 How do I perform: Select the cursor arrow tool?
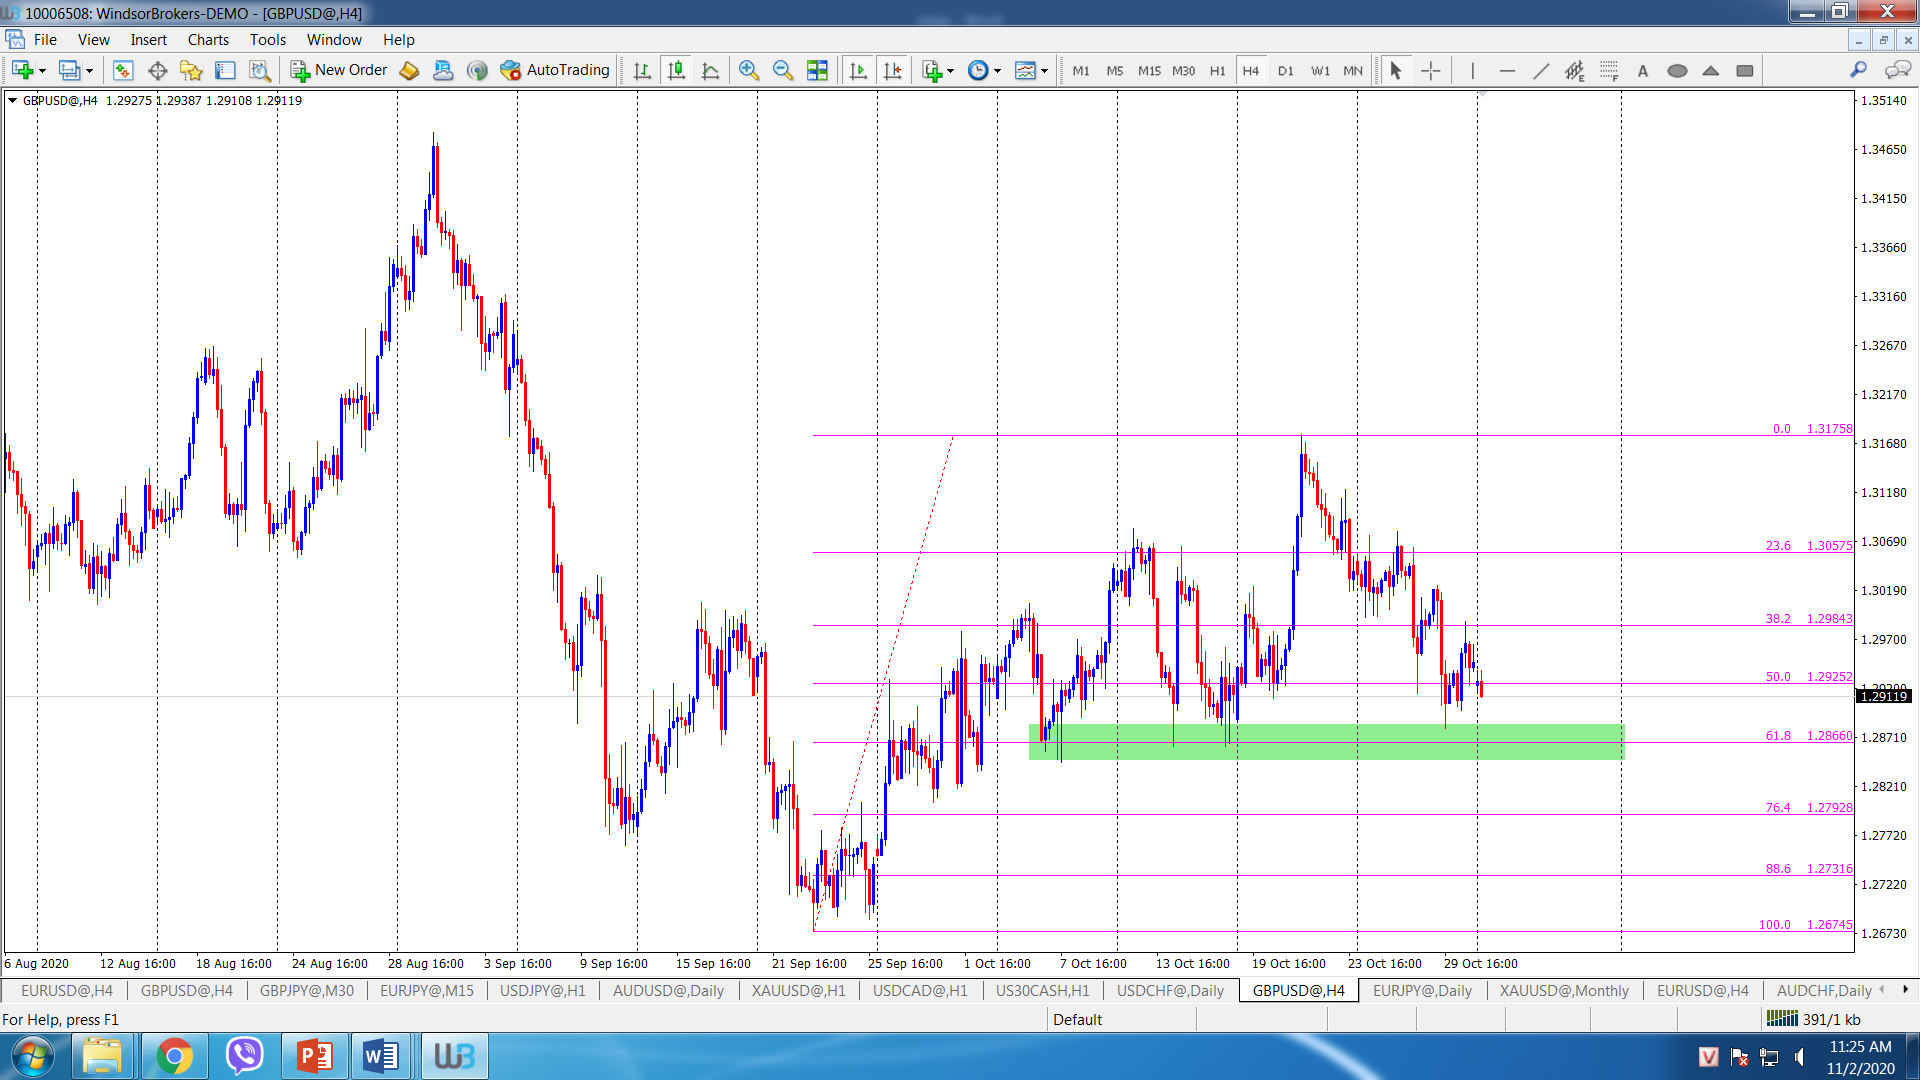pos(1396,70)
